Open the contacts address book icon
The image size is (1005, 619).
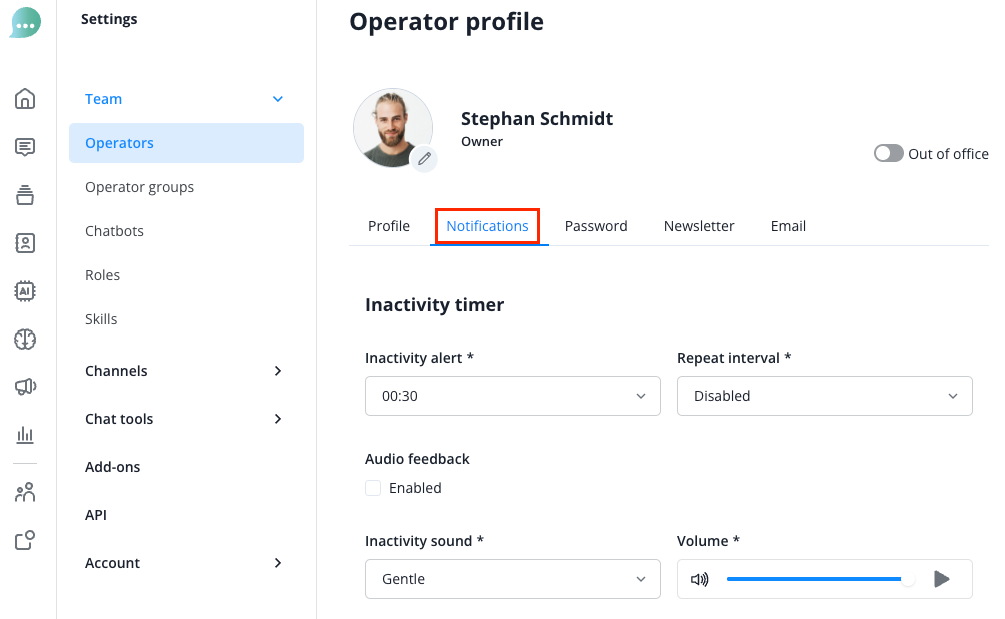point(25,243)
